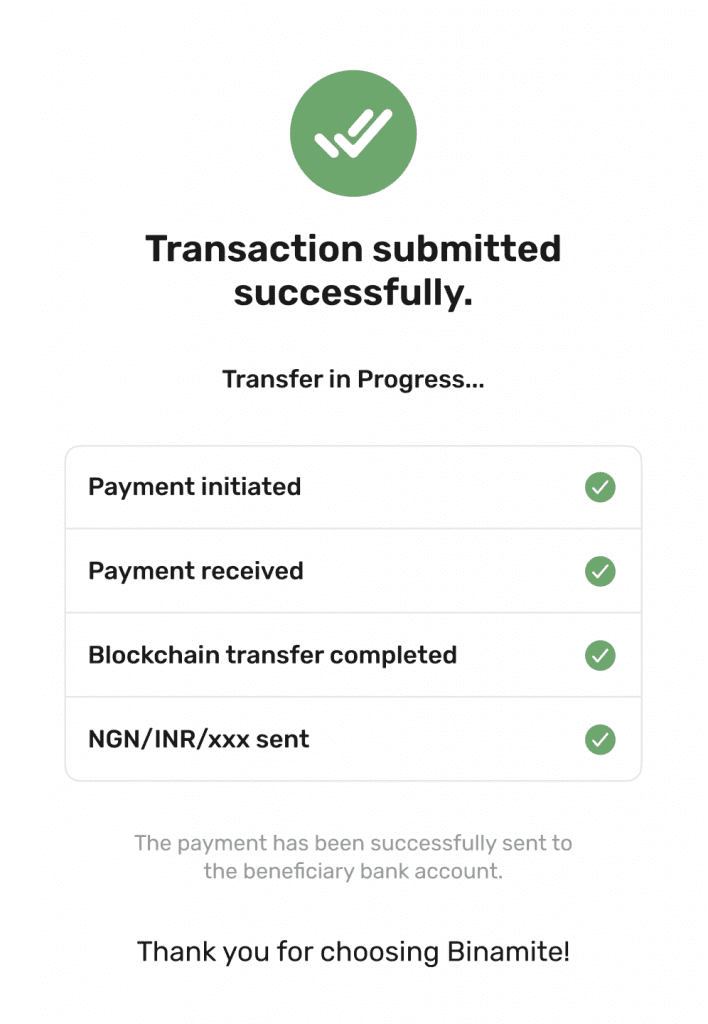Select the Payment initiated status label
This screenshot has width=708, height=1024.
click(x=195, y=487)
